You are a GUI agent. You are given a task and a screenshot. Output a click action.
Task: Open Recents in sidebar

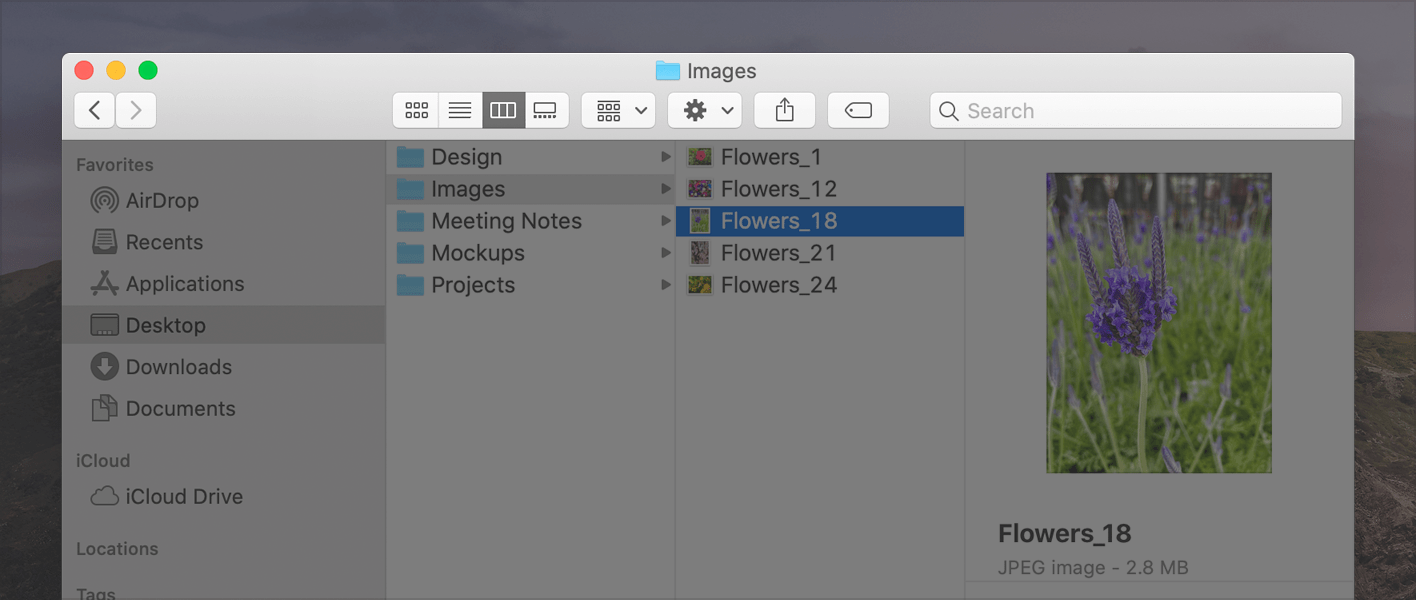(x=225, y=242)
